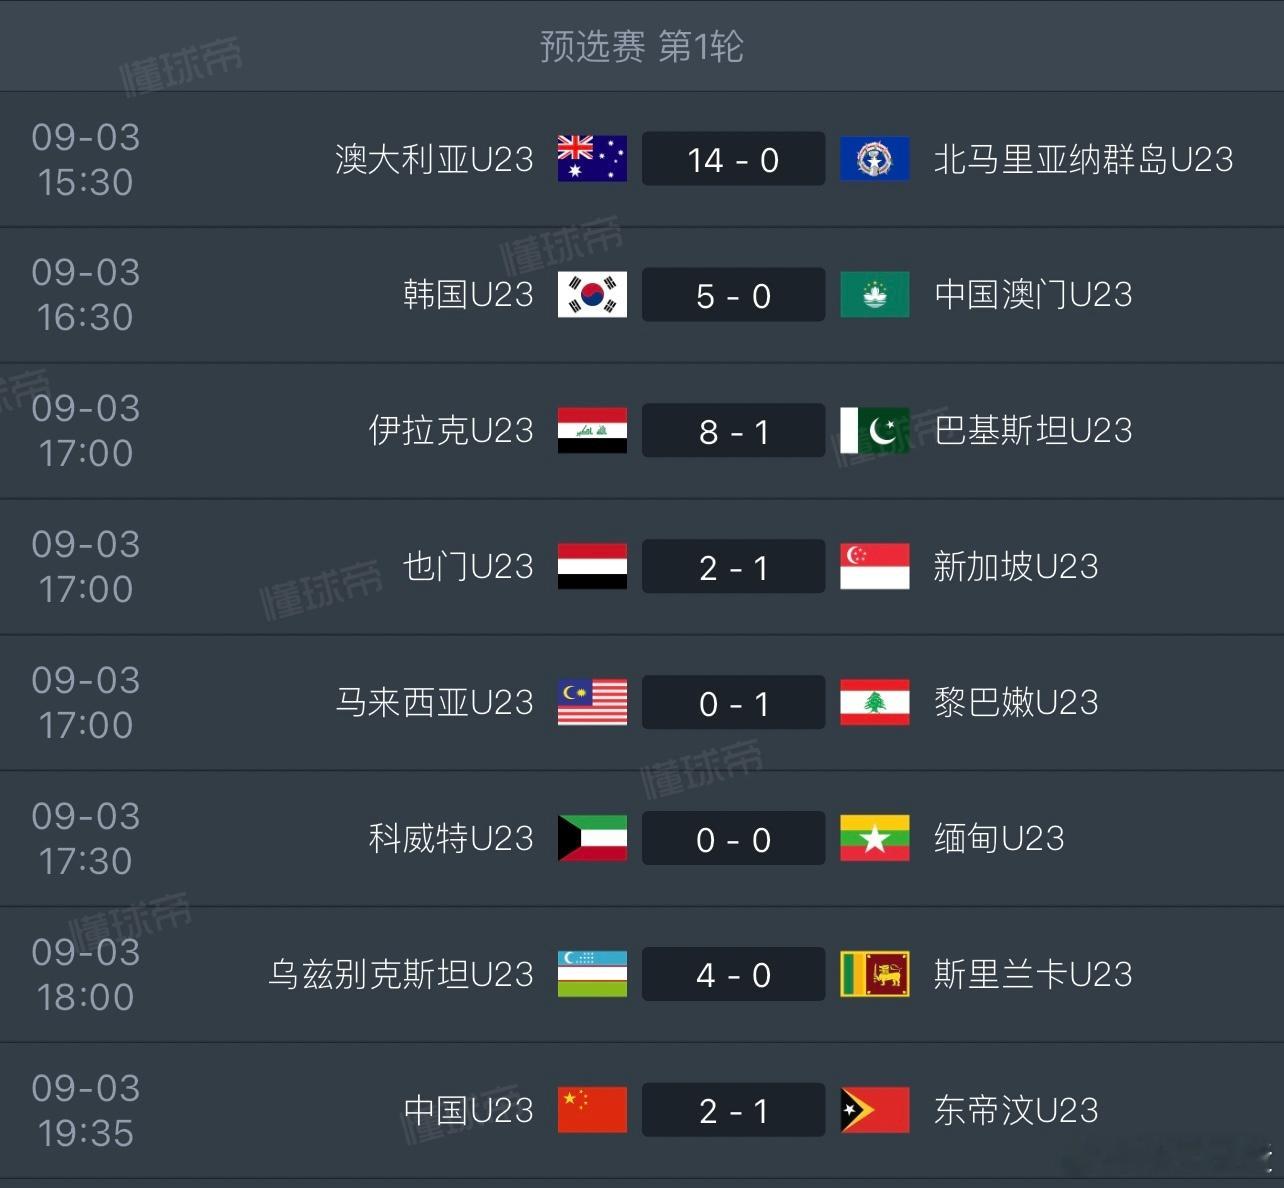Screen dimensions: 1284x1188
Task: Open the 也门U23 team link
Action: 469,567
